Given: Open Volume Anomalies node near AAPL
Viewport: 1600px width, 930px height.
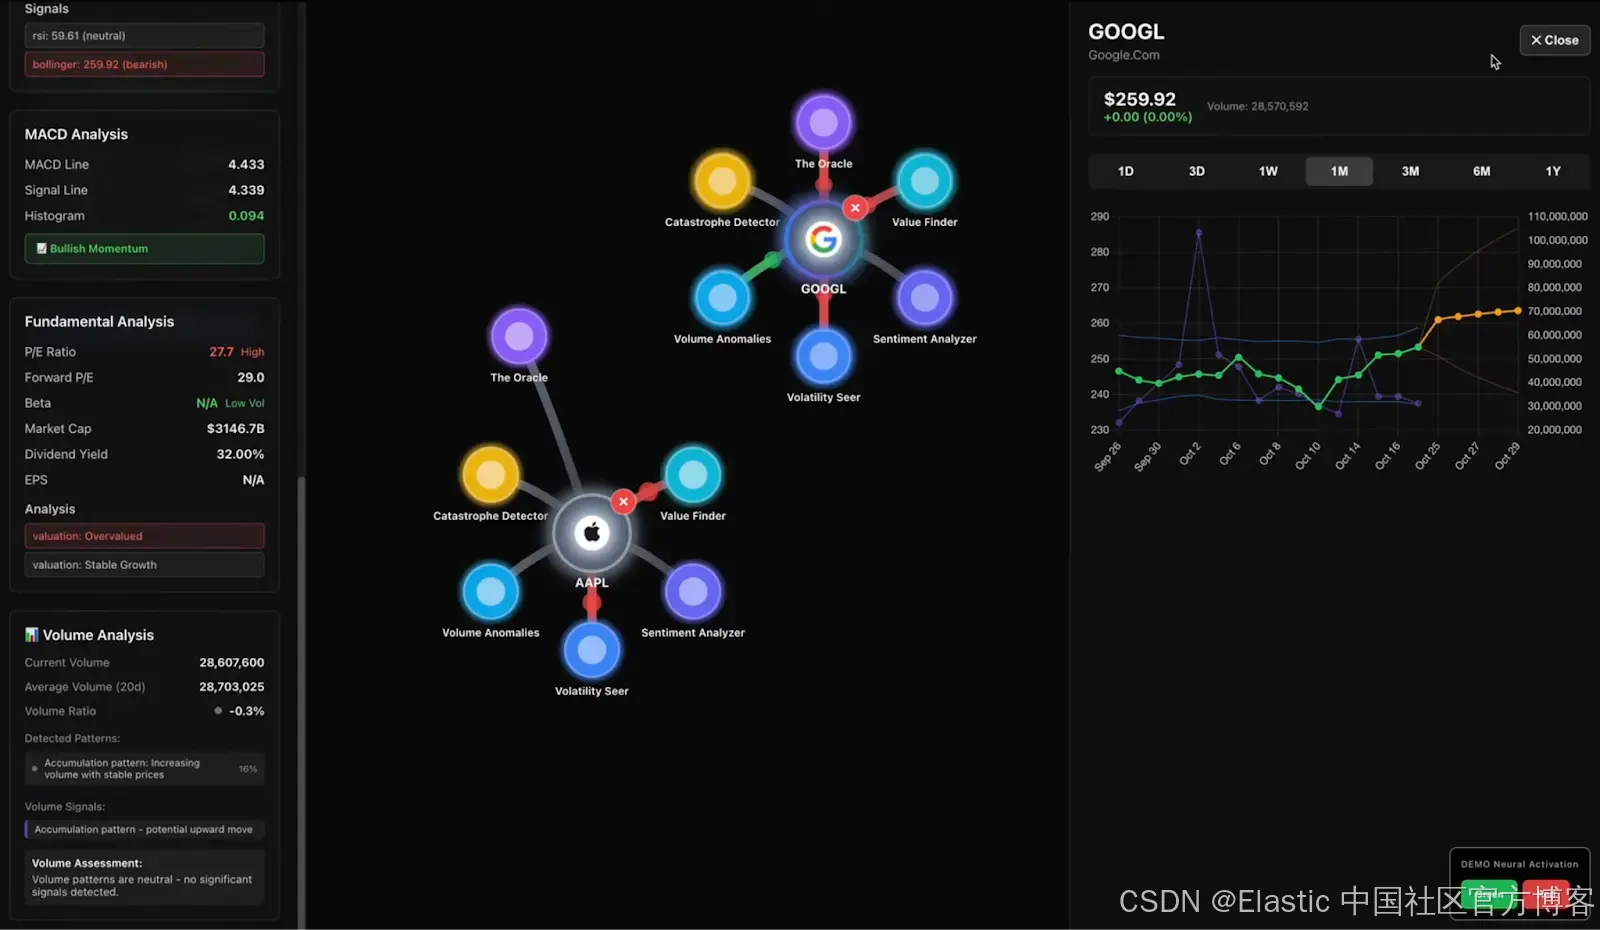Looking at the screenshot, I should click(x=490, y=592).
